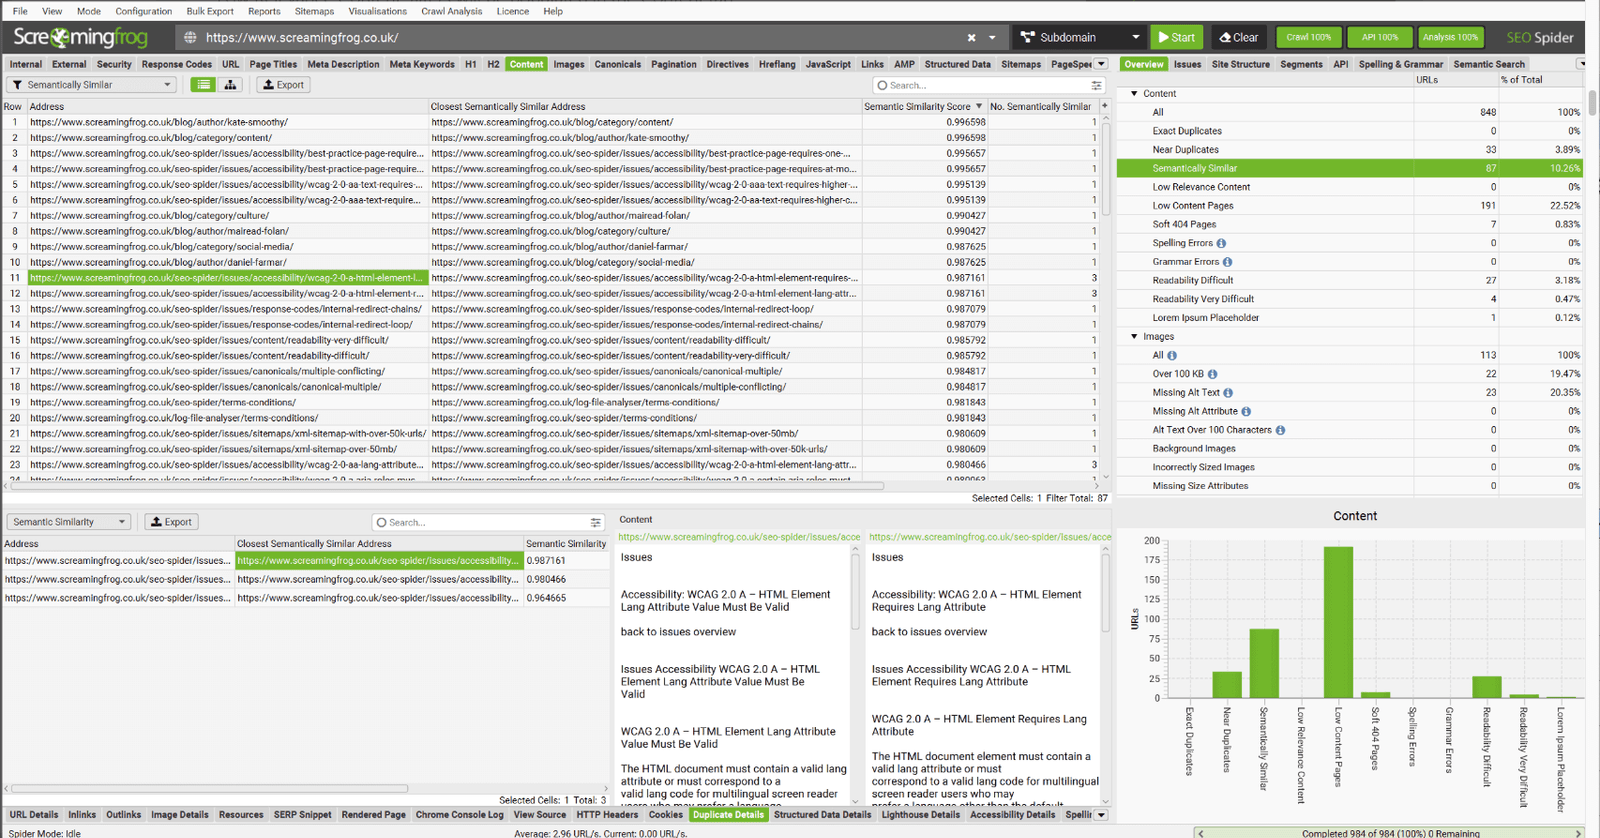Open the Crawl Analysis menu
1600x838 pixels.
[x=451, y=11]
